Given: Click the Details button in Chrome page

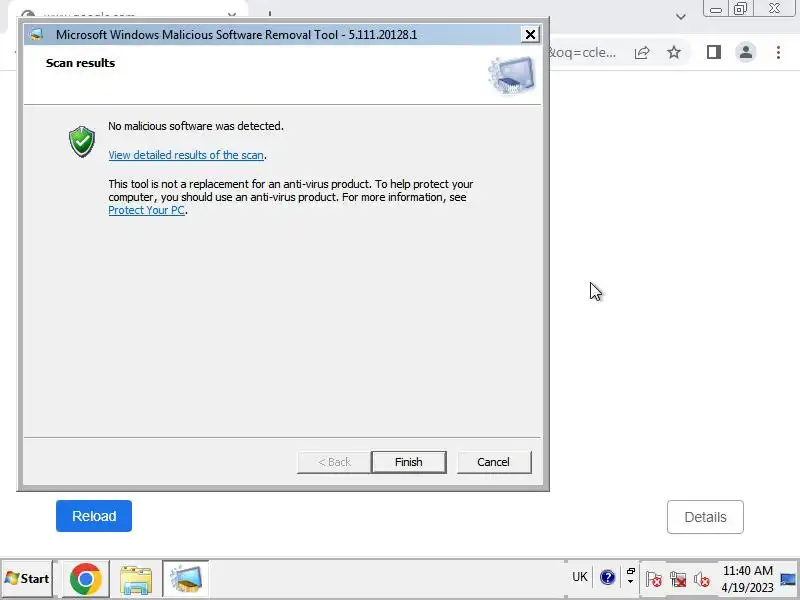Looking at the screenshot, I should [x=705, y=517].
